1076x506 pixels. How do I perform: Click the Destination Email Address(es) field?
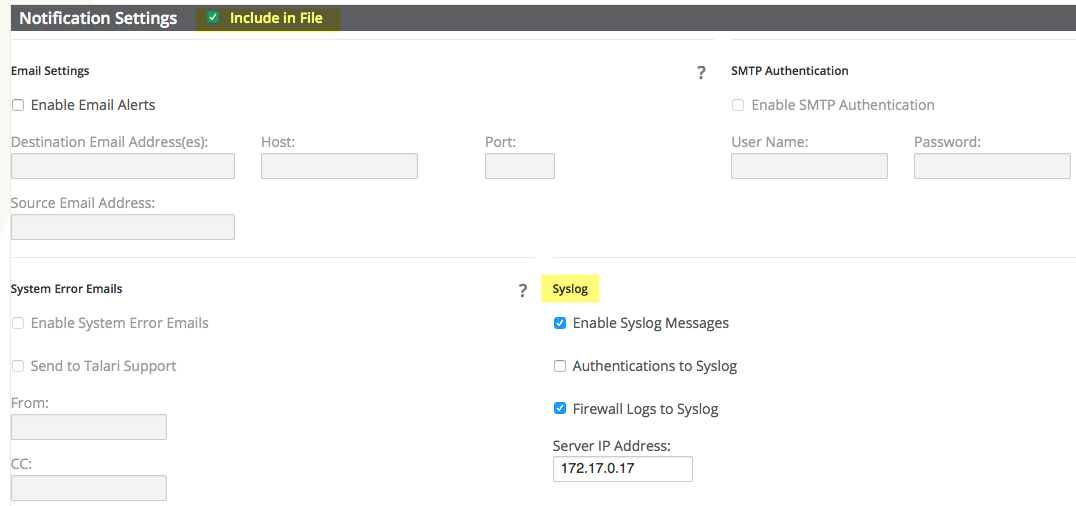point(122,166)
